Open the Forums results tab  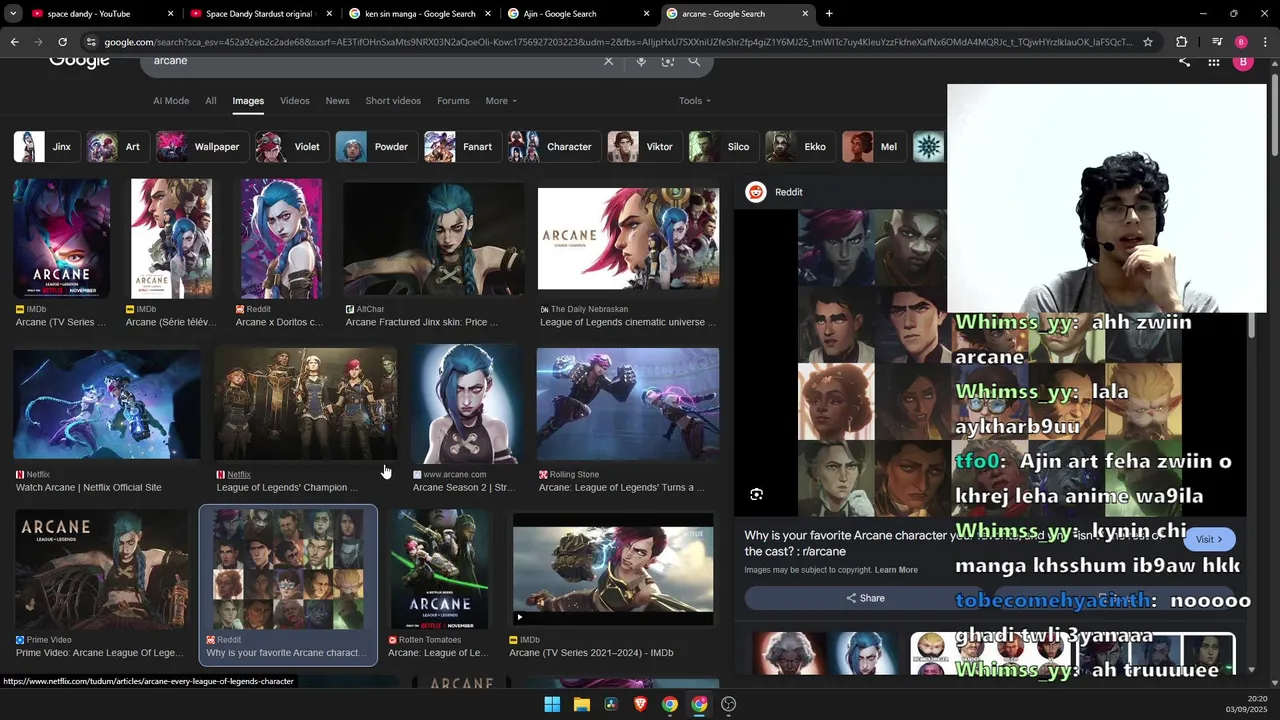453,101
